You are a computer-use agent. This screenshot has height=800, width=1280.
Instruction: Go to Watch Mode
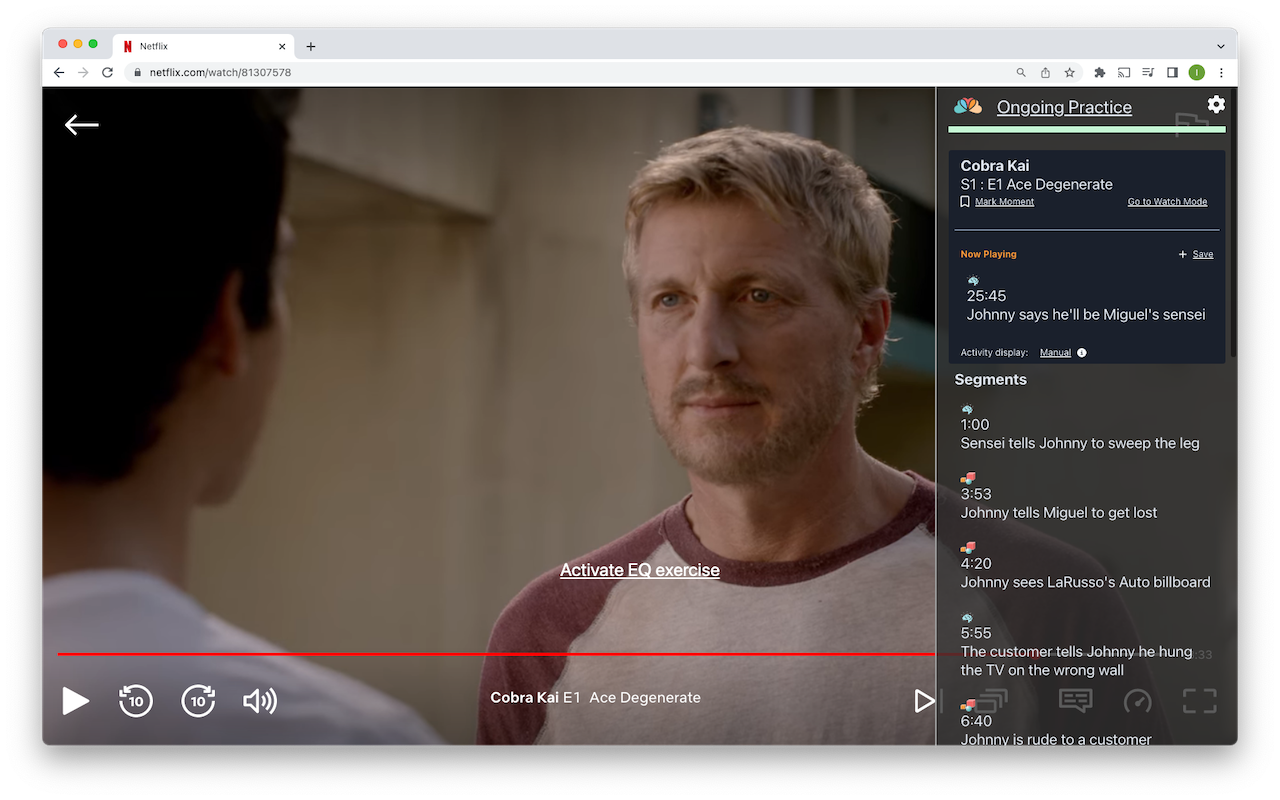coord(1167,201)
